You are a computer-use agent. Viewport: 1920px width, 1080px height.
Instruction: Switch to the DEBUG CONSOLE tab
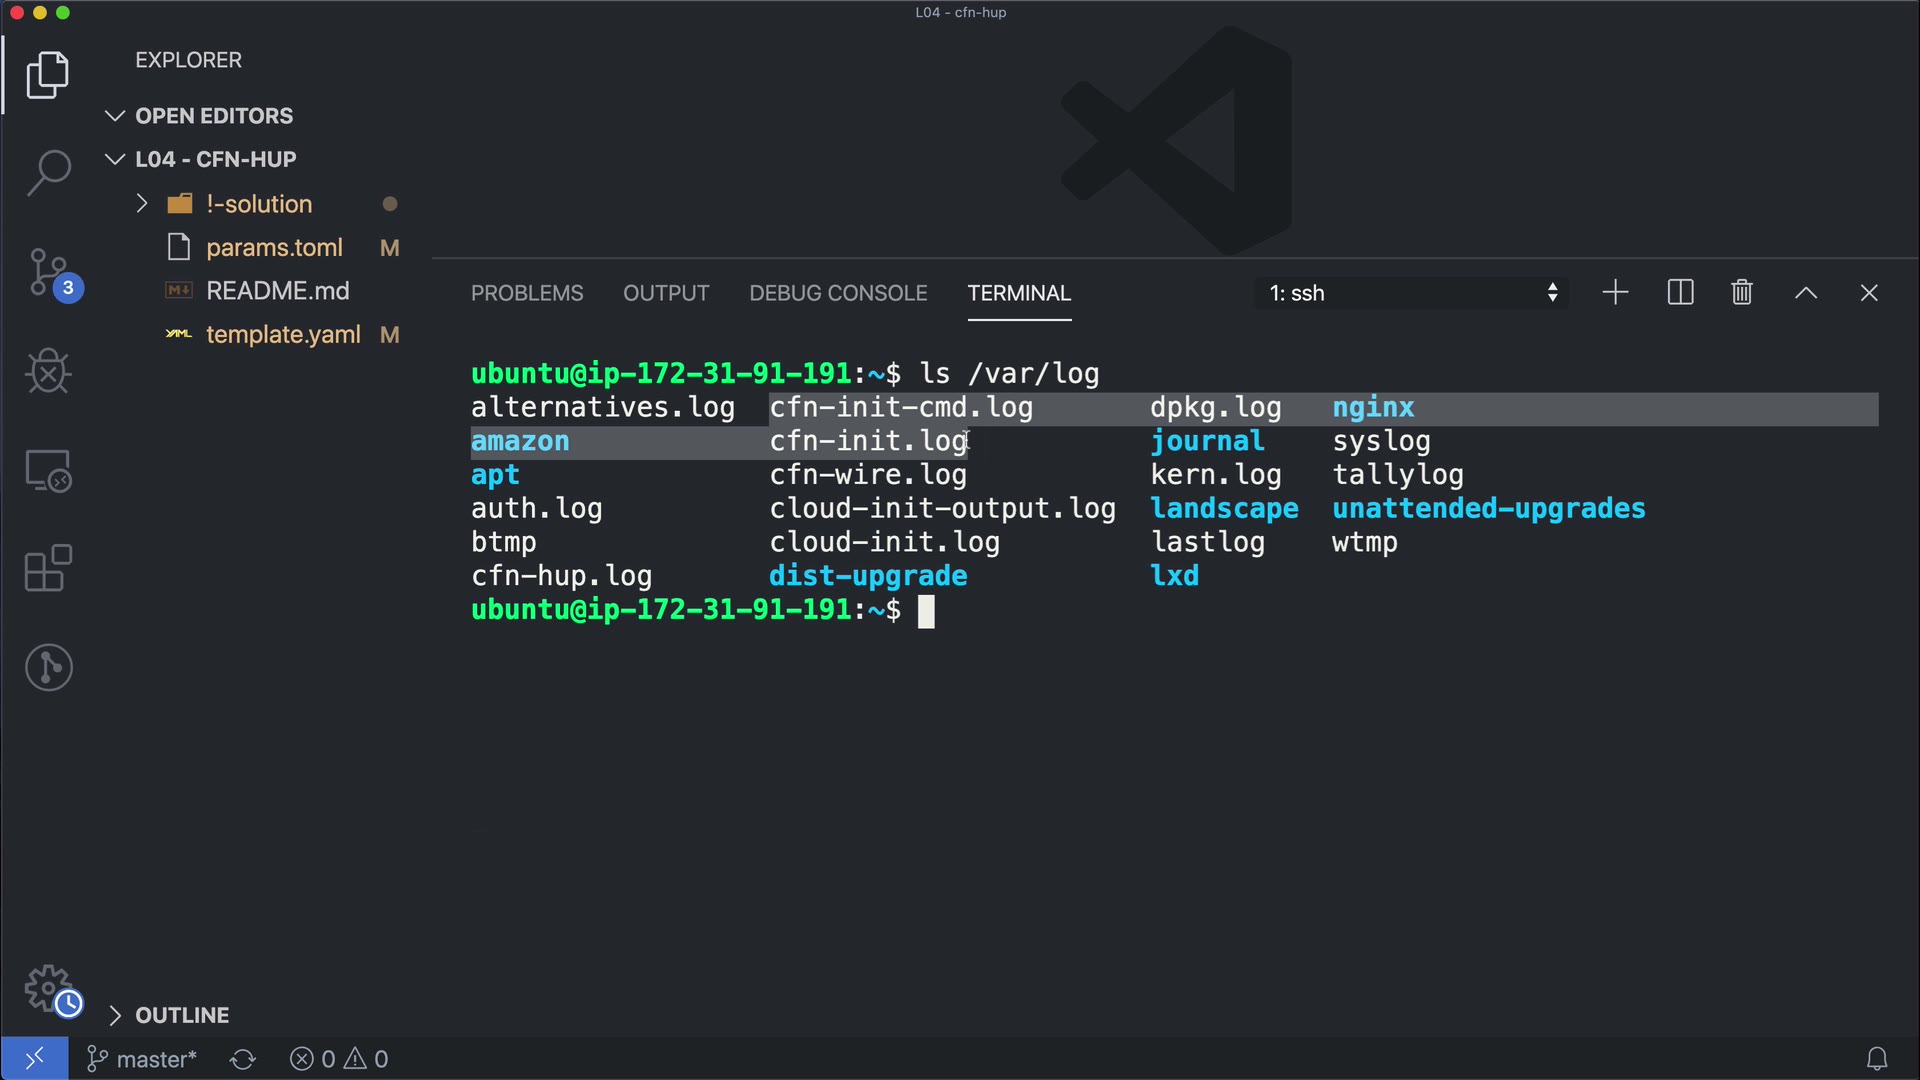838,293
